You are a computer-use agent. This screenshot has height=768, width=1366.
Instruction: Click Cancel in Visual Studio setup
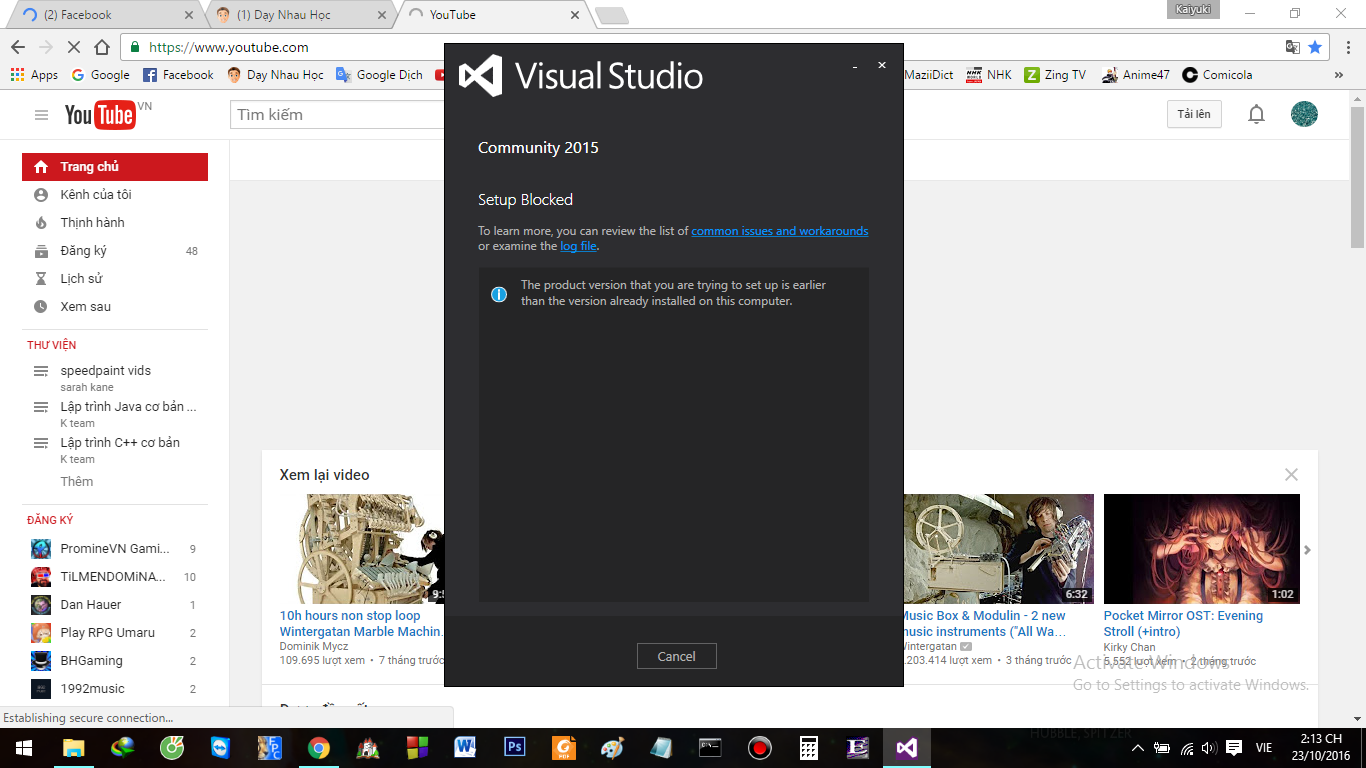676,656
